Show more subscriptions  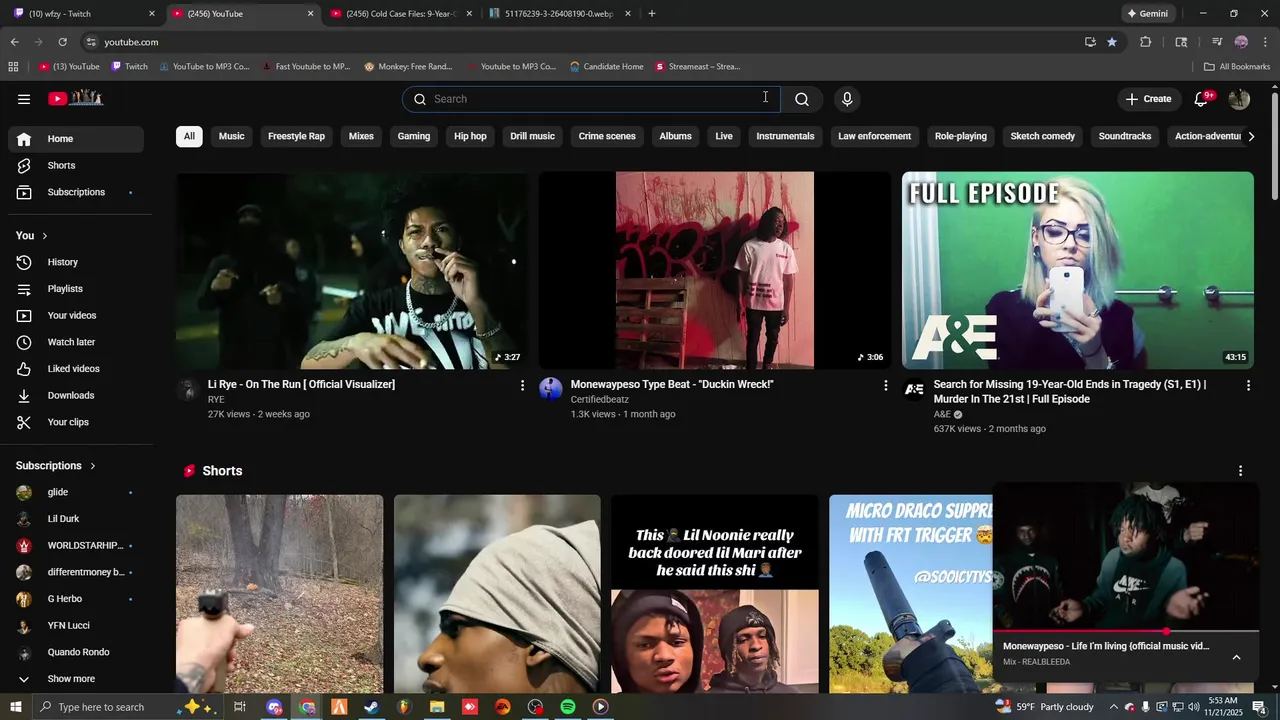click(x=76, y=679)
